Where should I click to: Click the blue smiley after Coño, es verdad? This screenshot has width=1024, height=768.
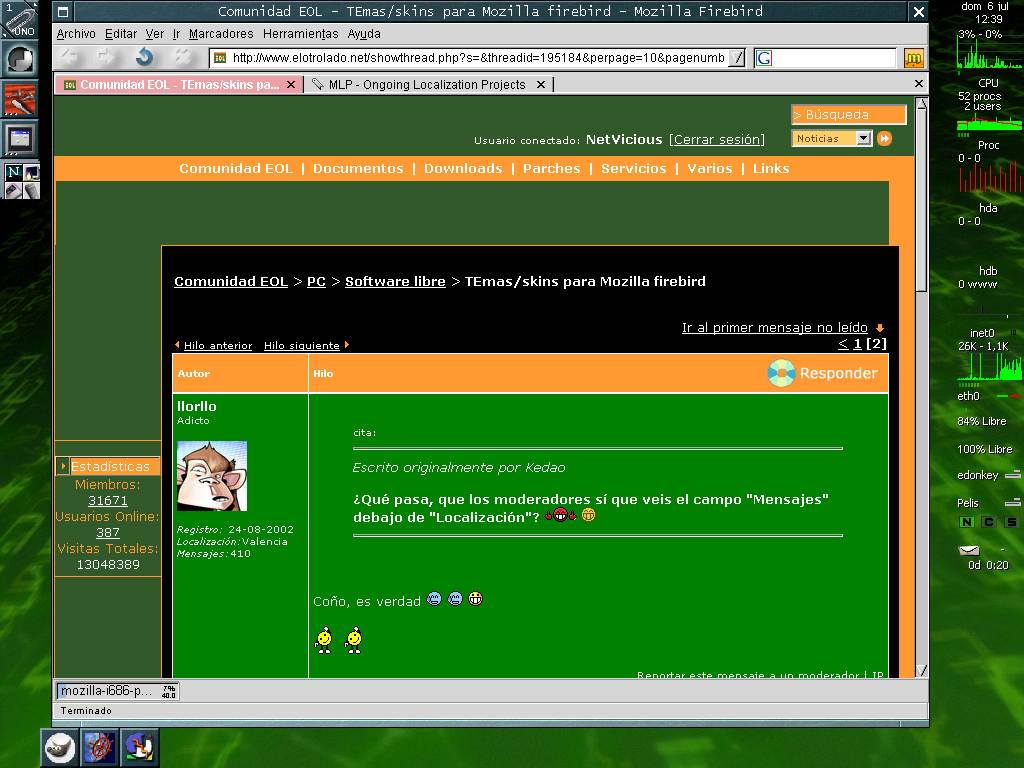434,599
